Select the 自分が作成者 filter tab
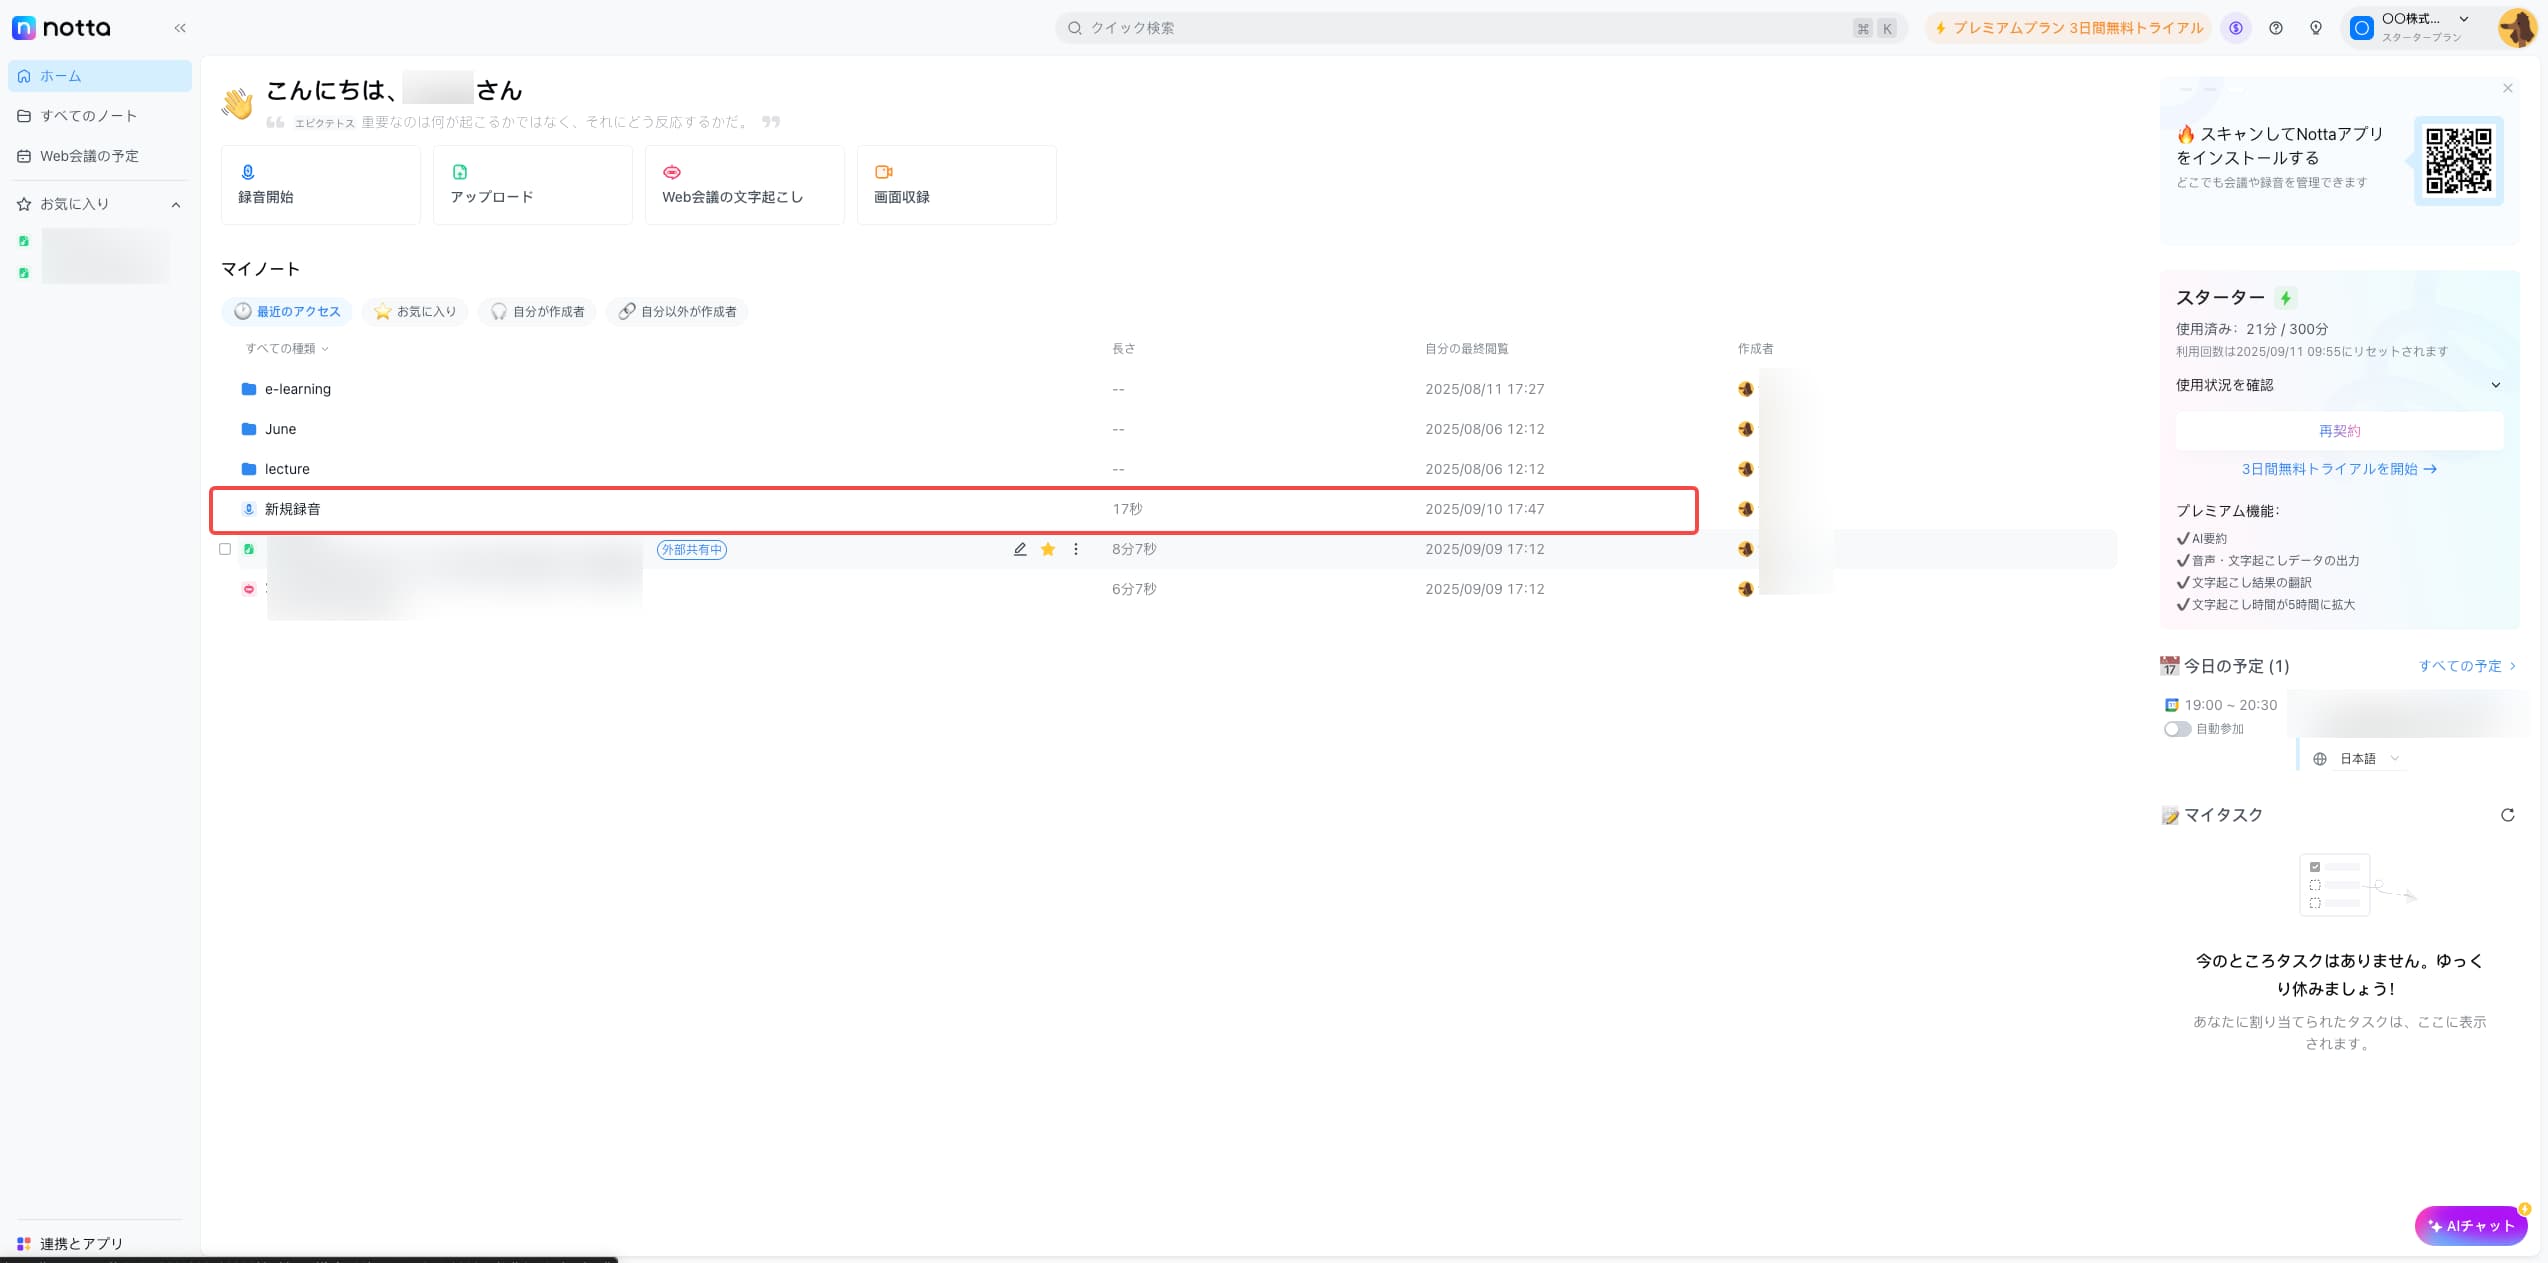The height and width of the screenshot is (1263, 2548). [538, 312]
